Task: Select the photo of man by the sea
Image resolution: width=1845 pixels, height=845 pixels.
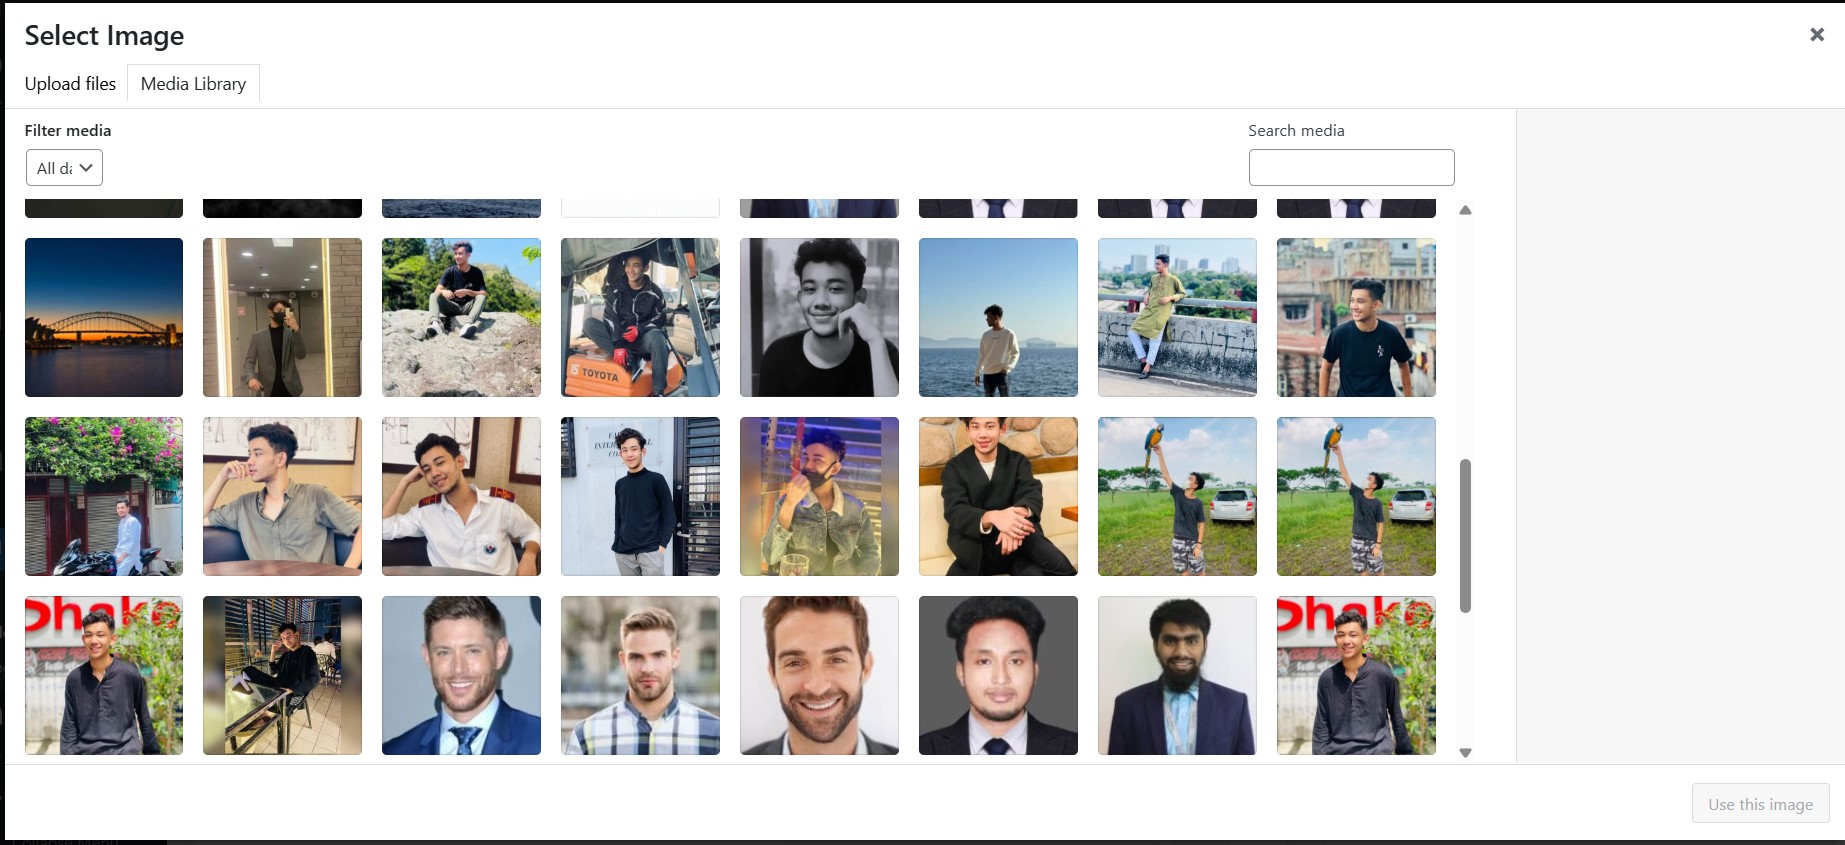Action: (x=998, y=317)
